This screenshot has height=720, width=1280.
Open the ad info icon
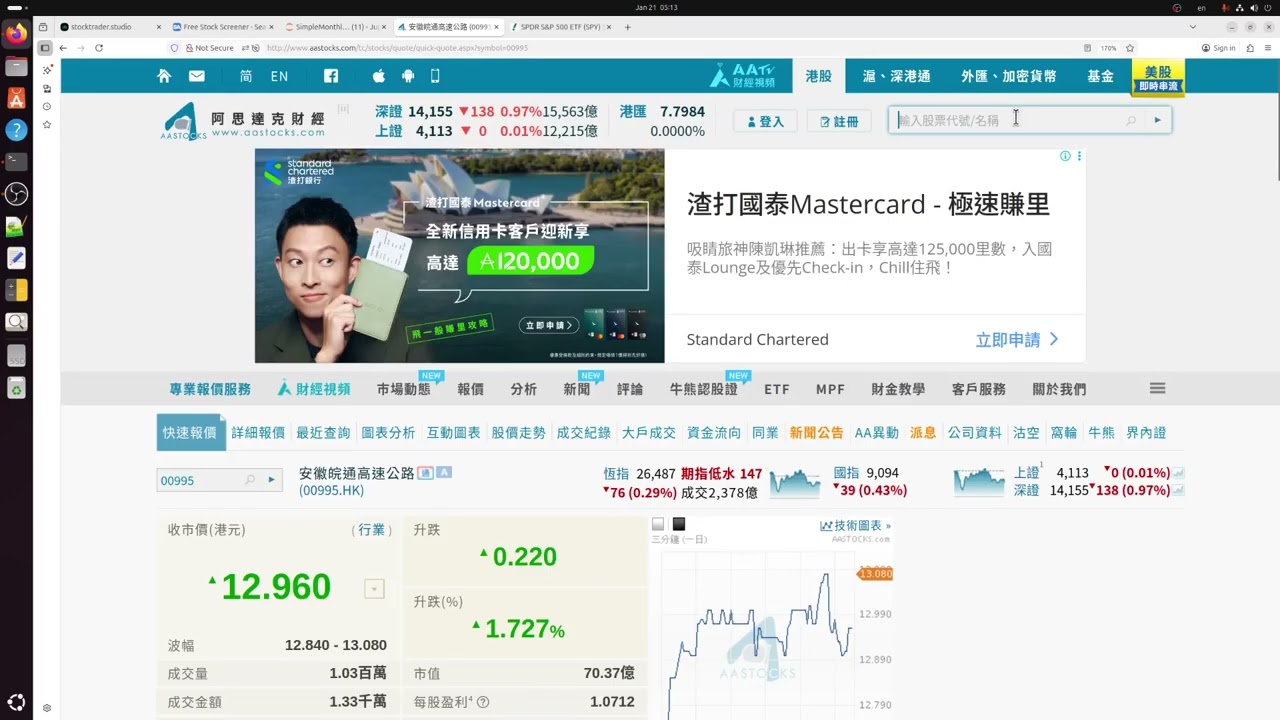pyautogui.click(x=1065, y=156)
